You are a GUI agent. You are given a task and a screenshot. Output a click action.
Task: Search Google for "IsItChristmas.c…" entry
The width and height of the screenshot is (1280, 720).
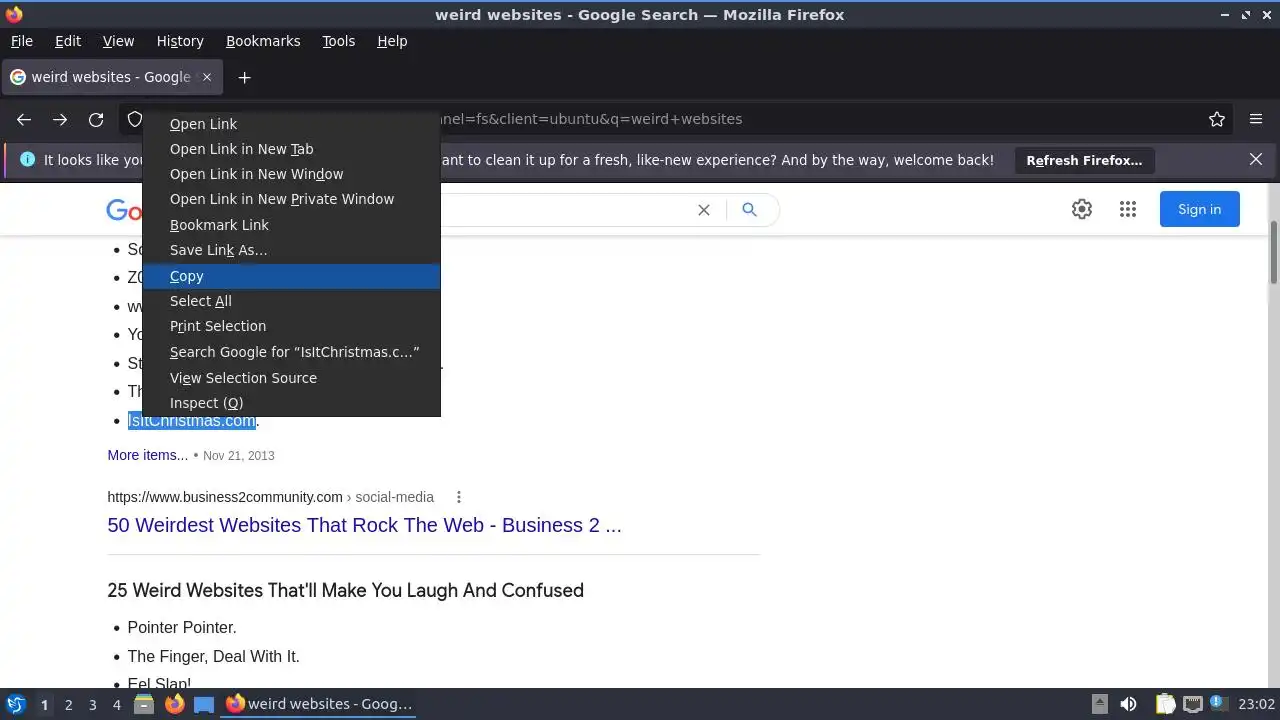[x=291, y=352]
